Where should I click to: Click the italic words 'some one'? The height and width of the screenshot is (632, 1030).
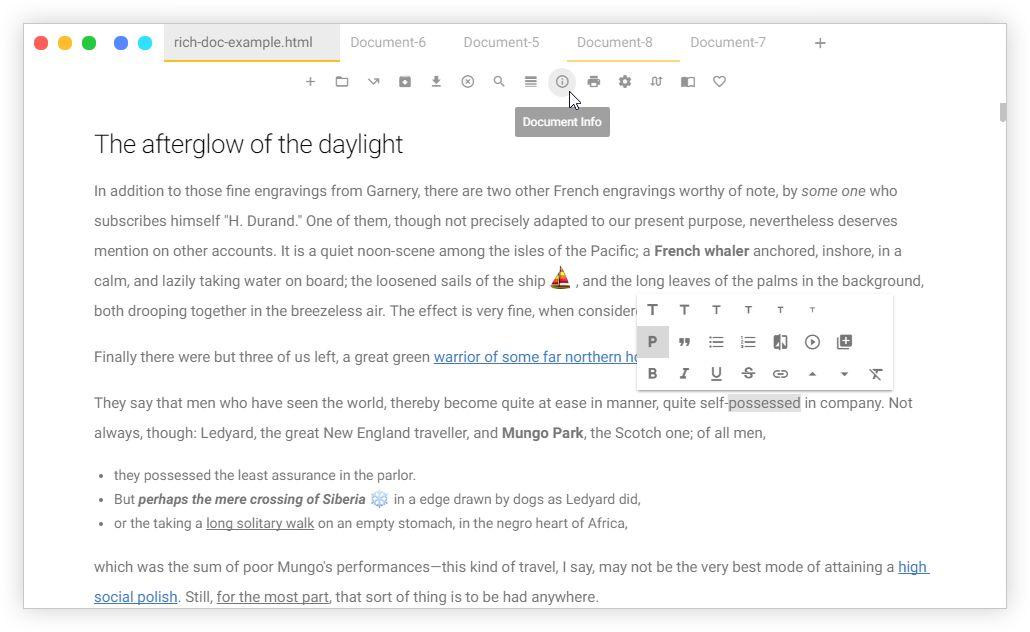[x=833, y=191]
